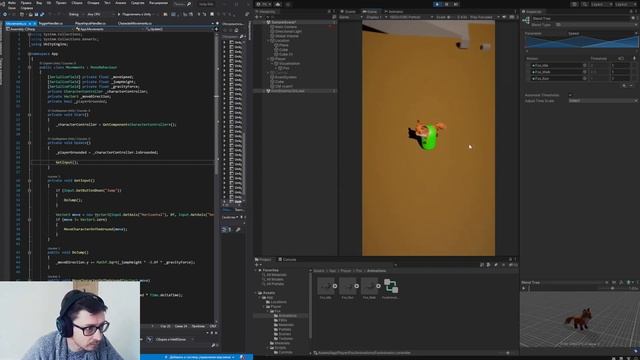Viewport: 640px width, 360px height.
Task: Open the Update() member dropdown
Action: tap(180, 29)
